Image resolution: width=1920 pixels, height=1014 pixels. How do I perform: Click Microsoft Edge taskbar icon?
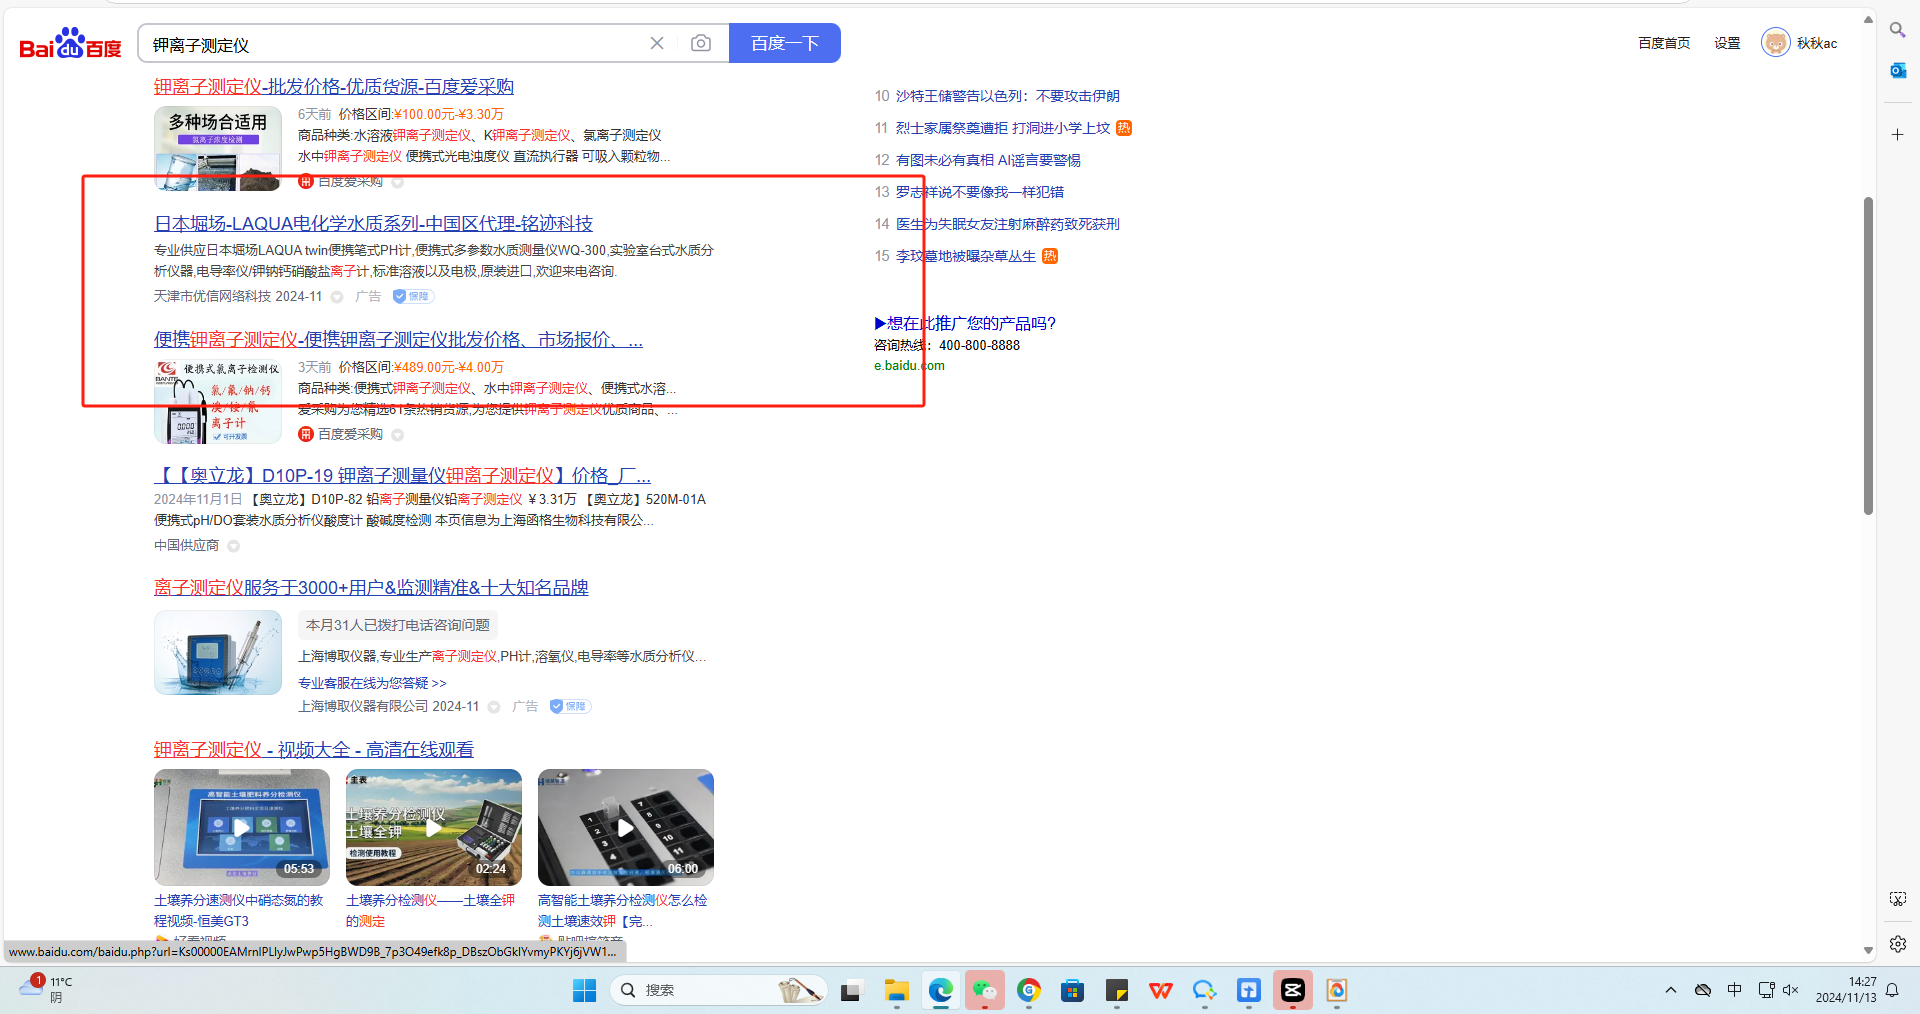point(940,990)
